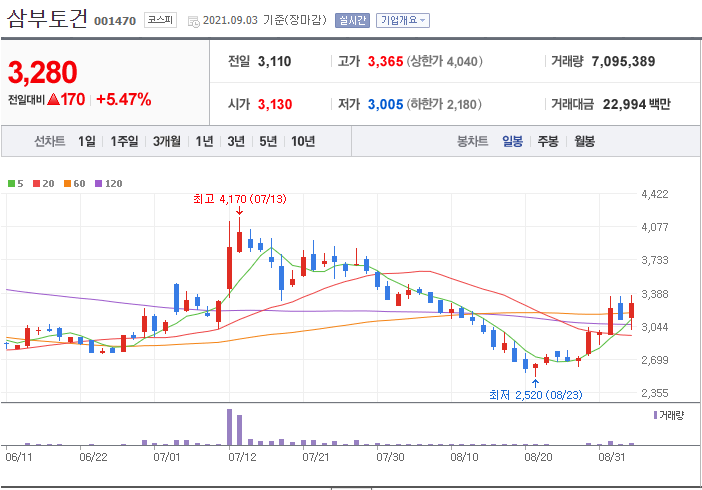Click the 거래량 7,095,389 value

coord(623,61)
